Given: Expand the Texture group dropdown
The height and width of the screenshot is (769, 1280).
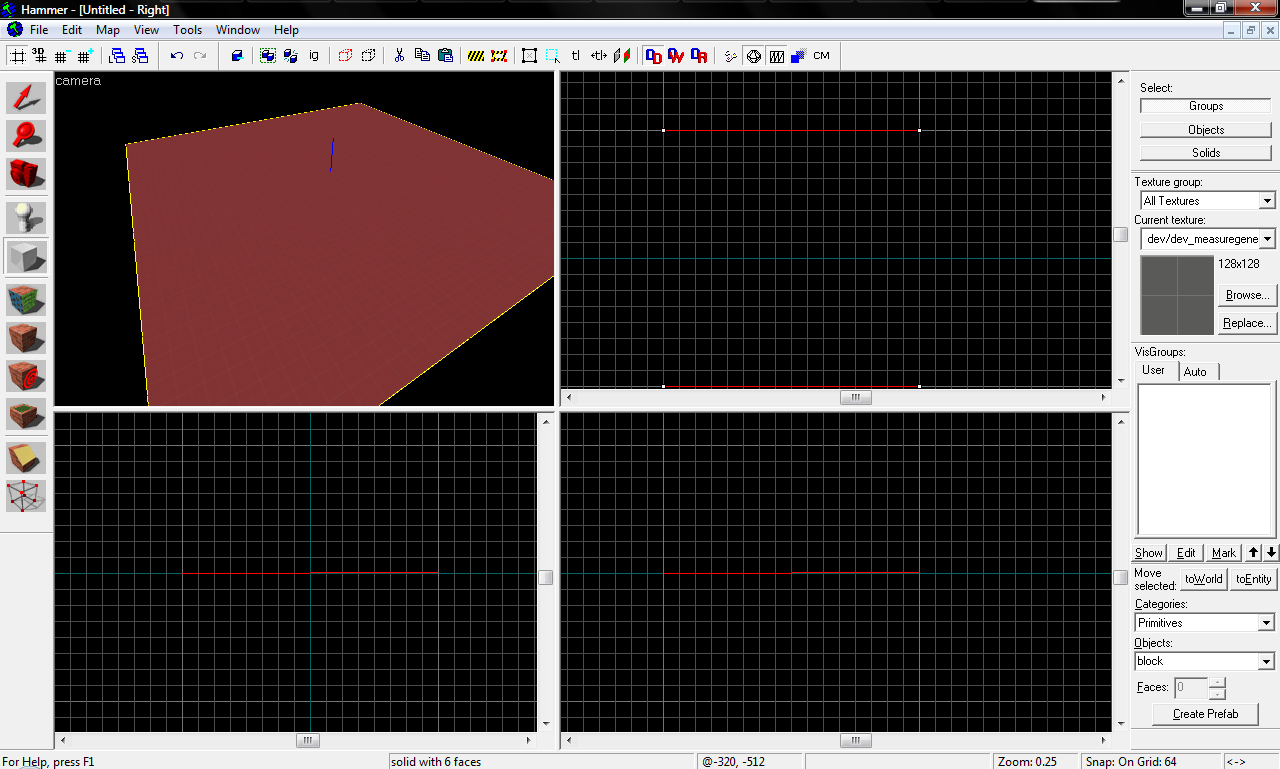Looking at the screenshot, I should point(1267,201).
